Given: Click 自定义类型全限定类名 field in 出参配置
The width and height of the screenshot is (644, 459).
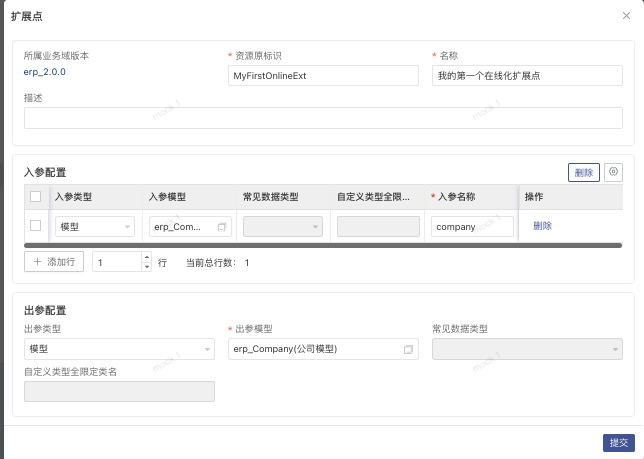Looking at the screenshot, I should pyautogui.click(x=119, y=392).
